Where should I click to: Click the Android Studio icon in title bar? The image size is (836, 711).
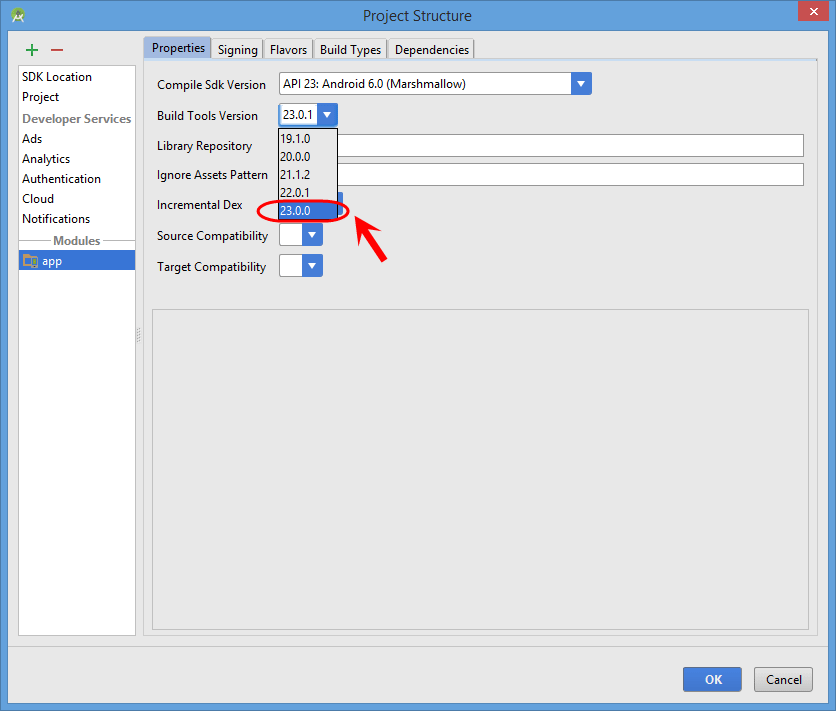[18, 15]
